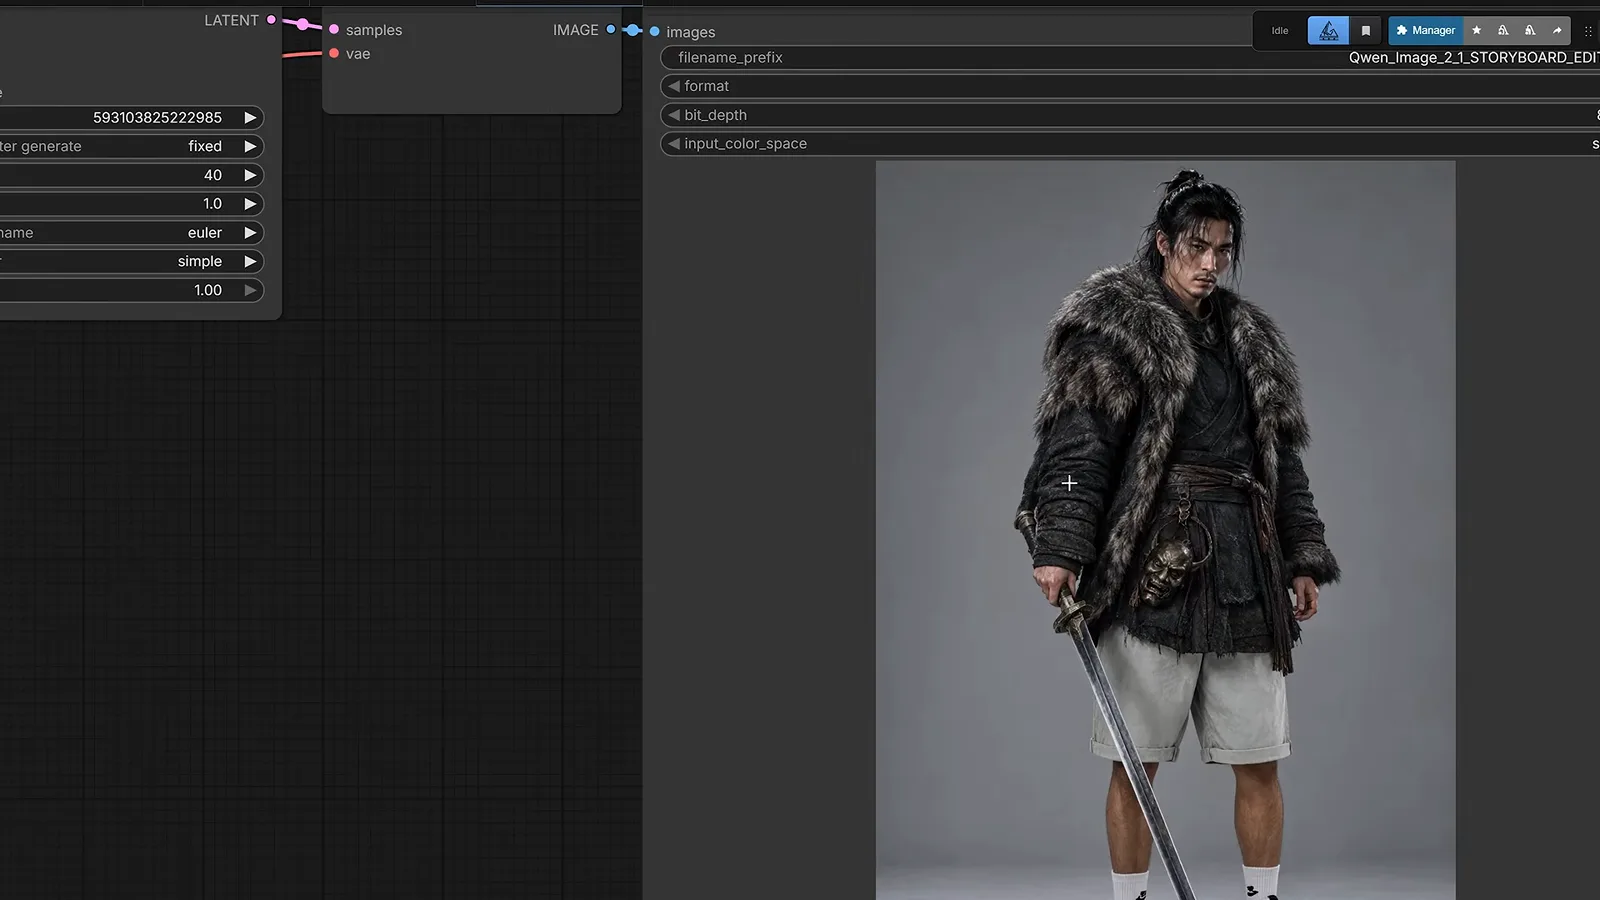Viewport: 1600px width, 900px height.
Task: Open the simple scheduler dropdown
Action: (200, 261)
